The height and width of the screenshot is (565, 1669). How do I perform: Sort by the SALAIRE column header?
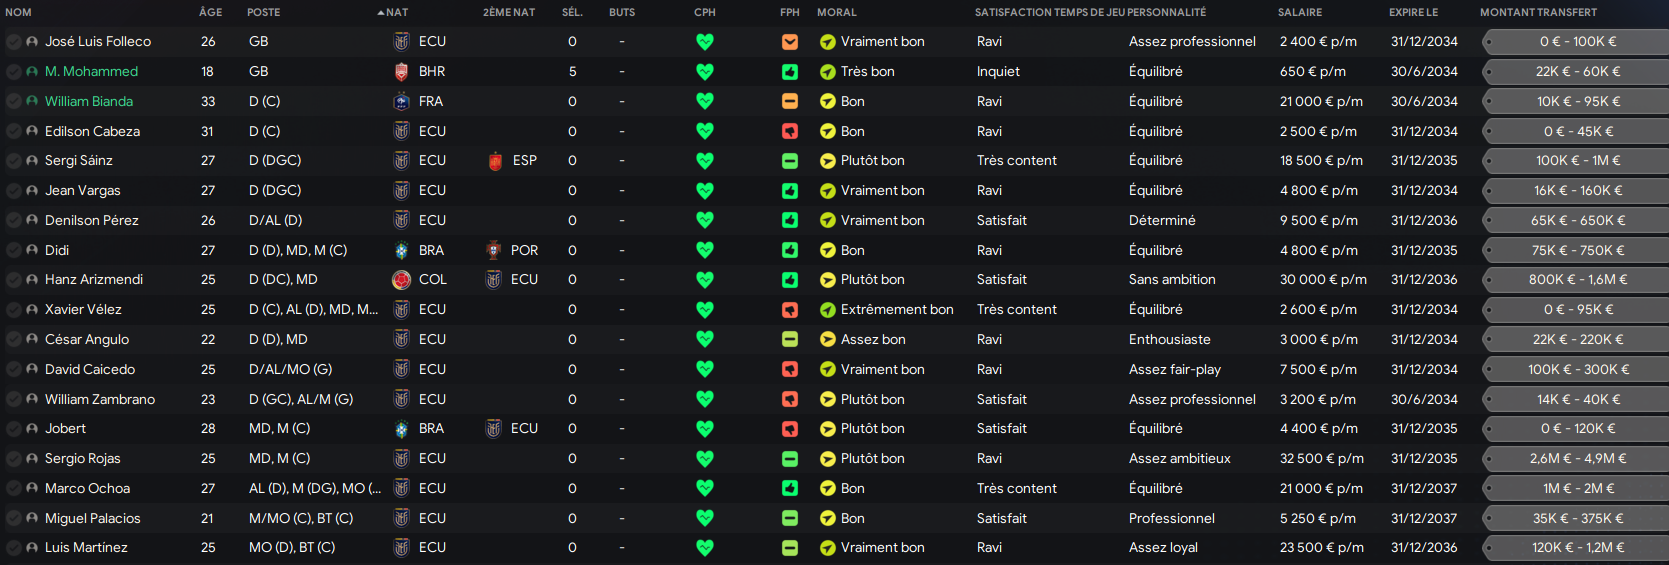[x=1299, y=12]
